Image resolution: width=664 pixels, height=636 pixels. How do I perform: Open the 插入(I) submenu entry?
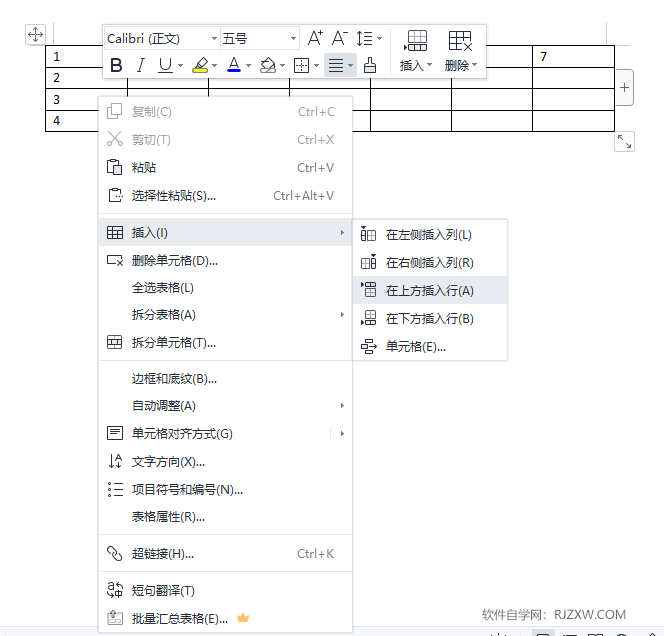(225, 232)
